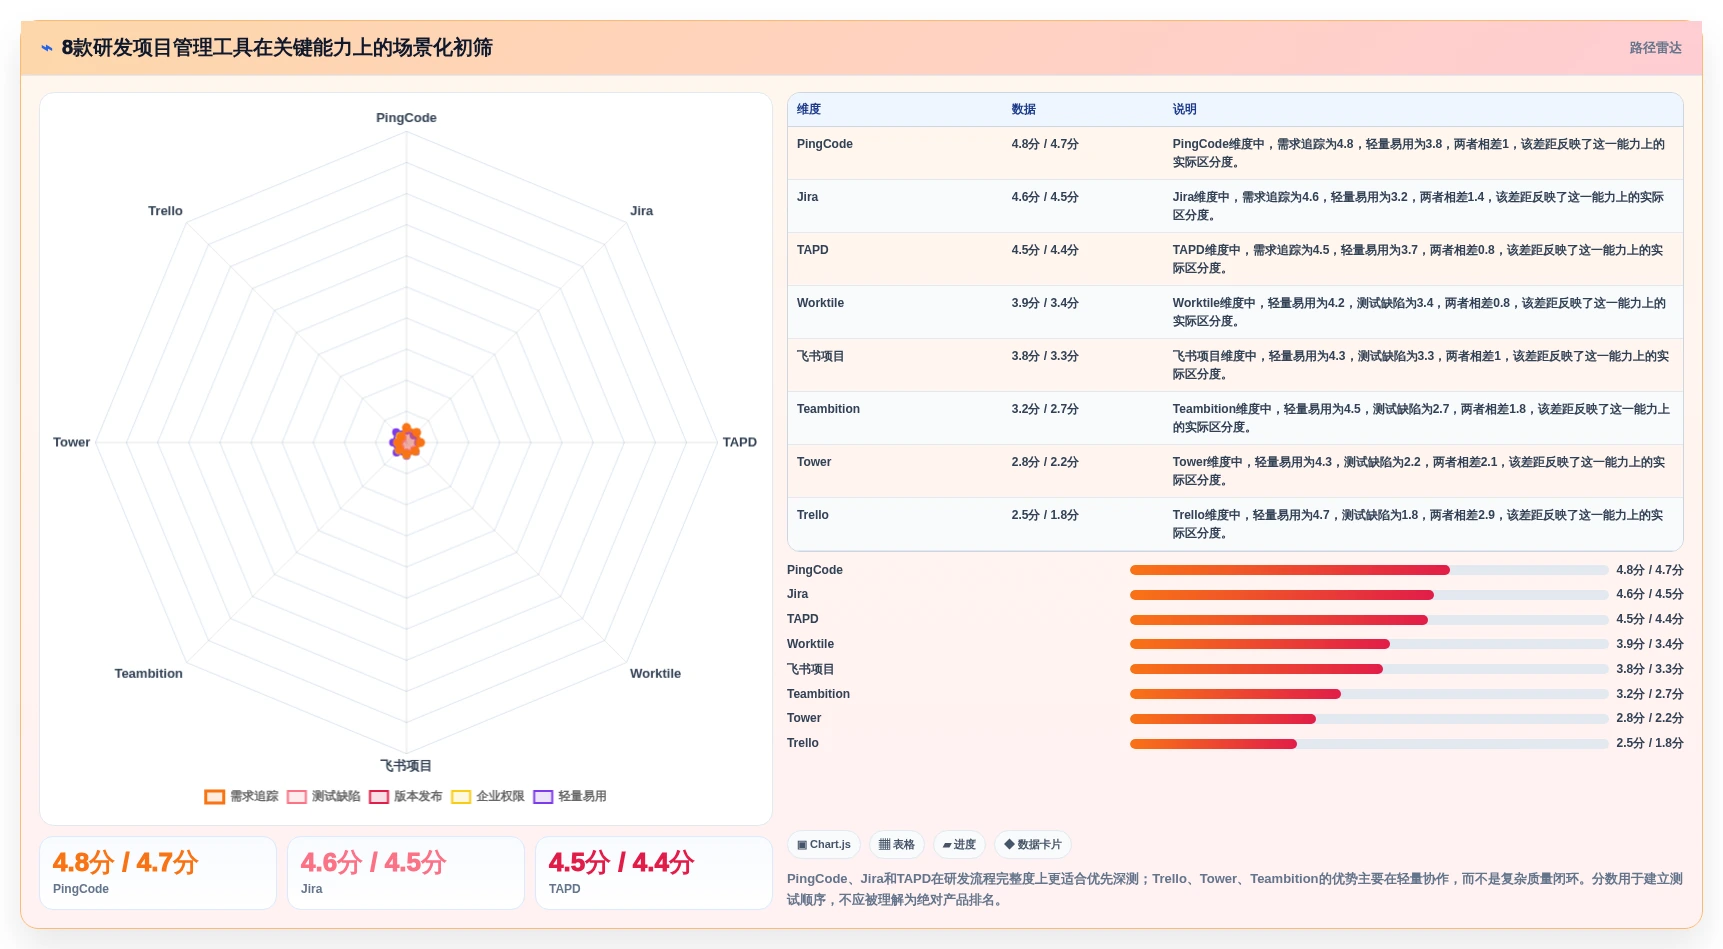Toggle the 企业权限 legend swatch
1723x949 pixels.
pos(461,797)
